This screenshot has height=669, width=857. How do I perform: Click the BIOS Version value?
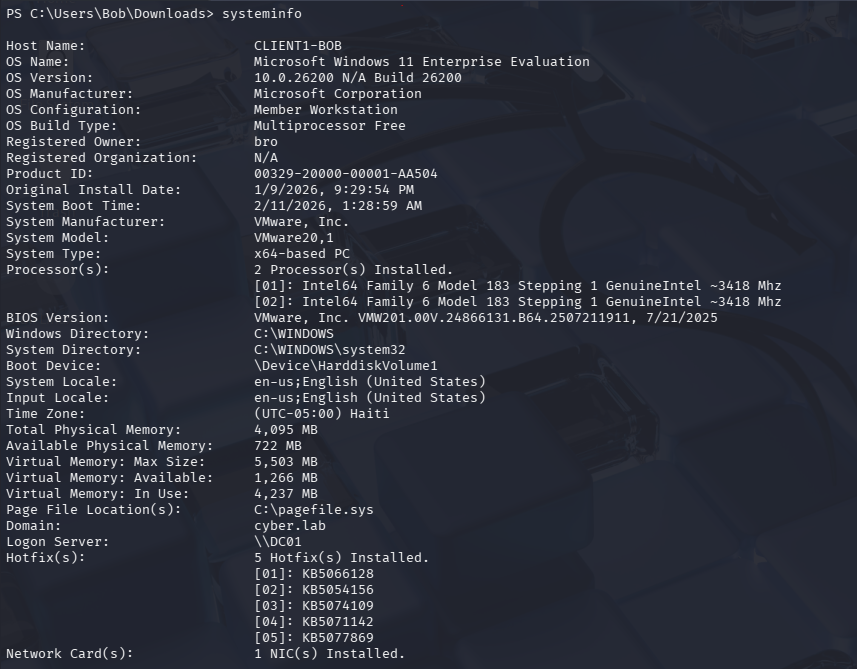pos(485,318)
